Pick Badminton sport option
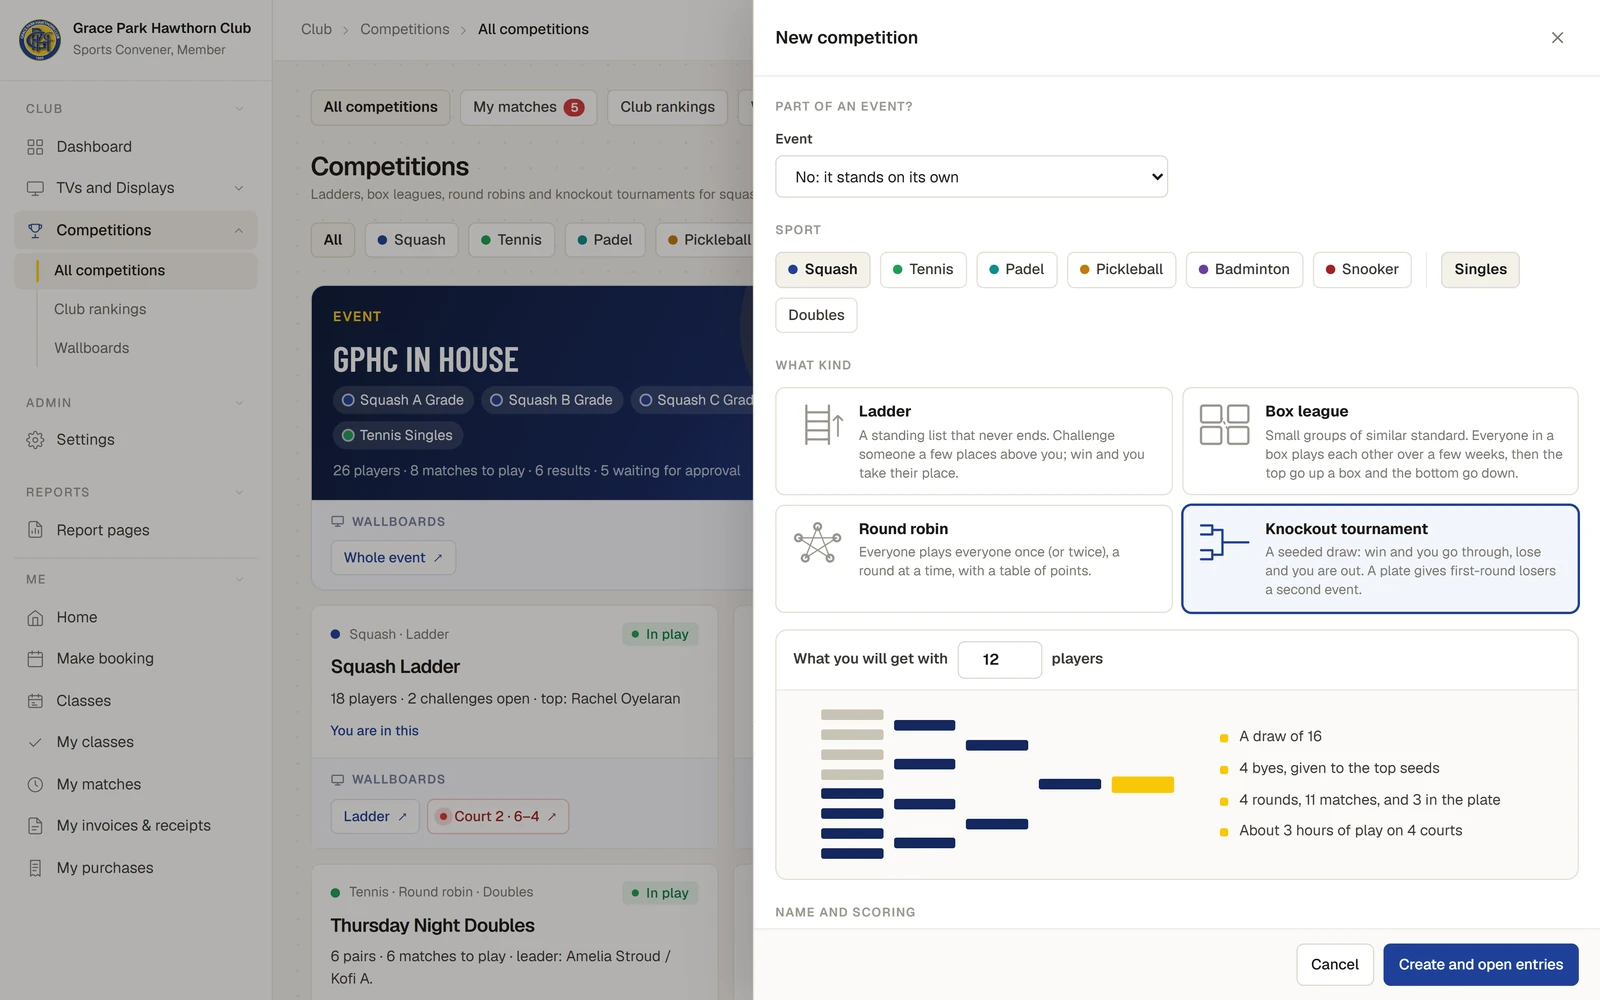Image resolution: width=1600 pixels, height=1000 pixels. point(1244,270)
